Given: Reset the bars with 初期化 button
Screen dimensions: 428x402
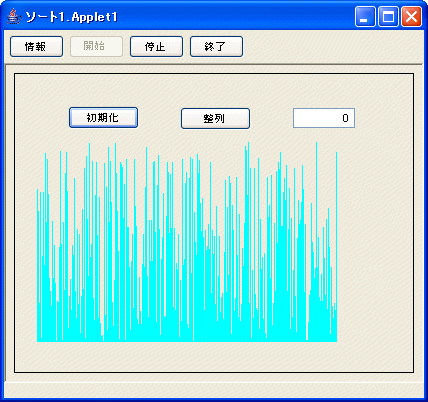Looking at the screenshot, I should coord(103,118).
